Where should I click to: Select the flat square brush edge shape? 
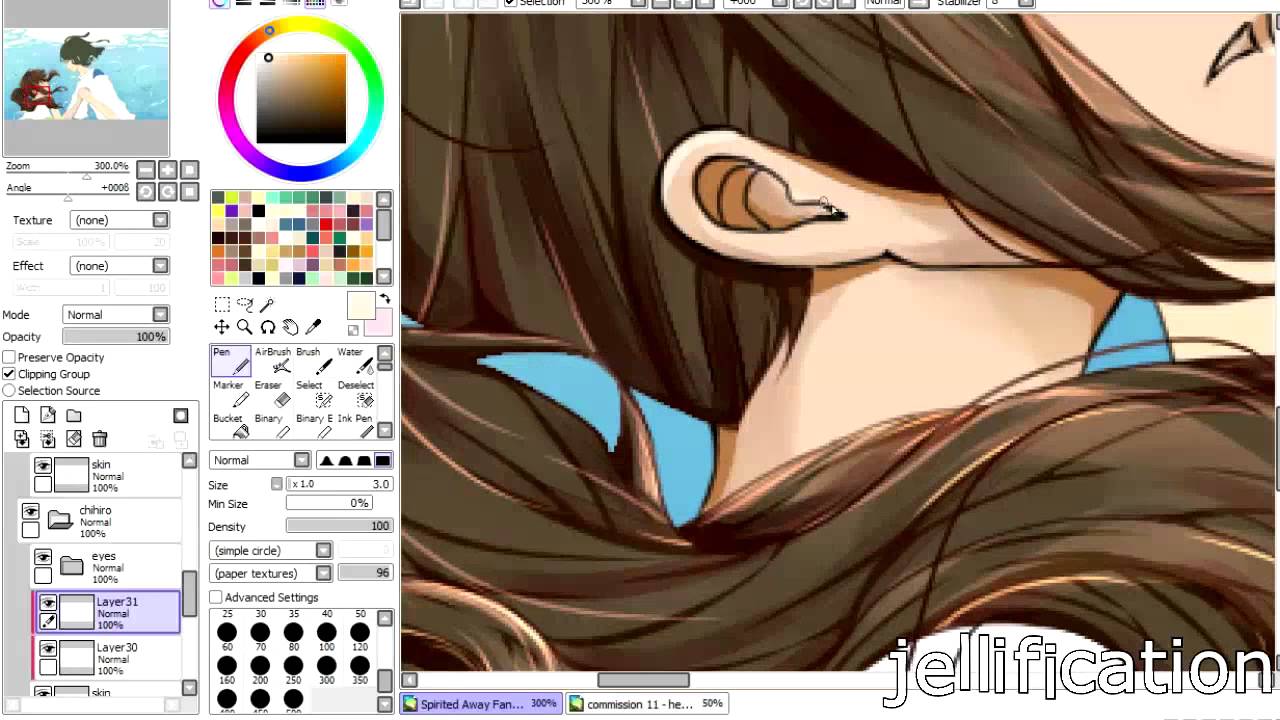pyautogui.click(x=382, y=460)
